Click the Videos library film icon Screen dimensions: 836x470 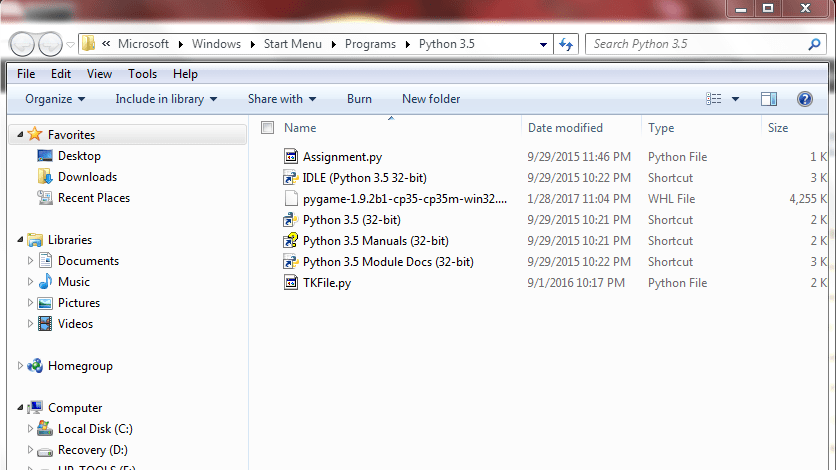click(45, 323)
